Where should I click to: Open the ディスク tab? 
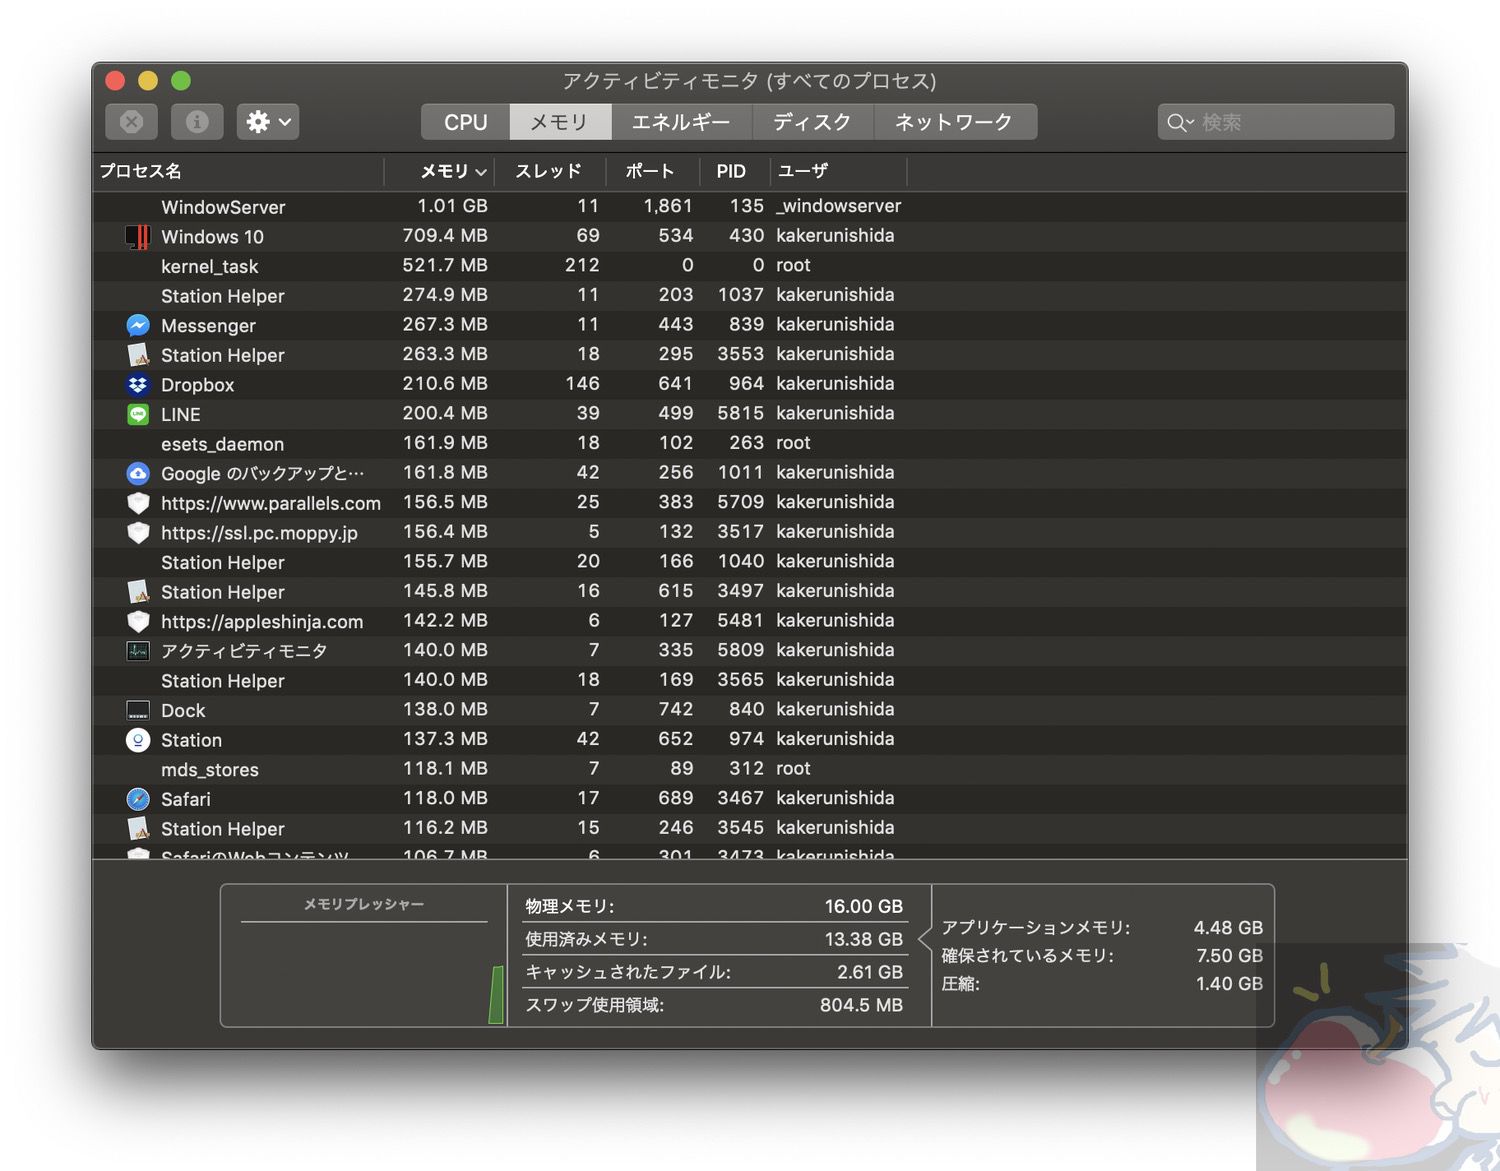tap(812, 122)
